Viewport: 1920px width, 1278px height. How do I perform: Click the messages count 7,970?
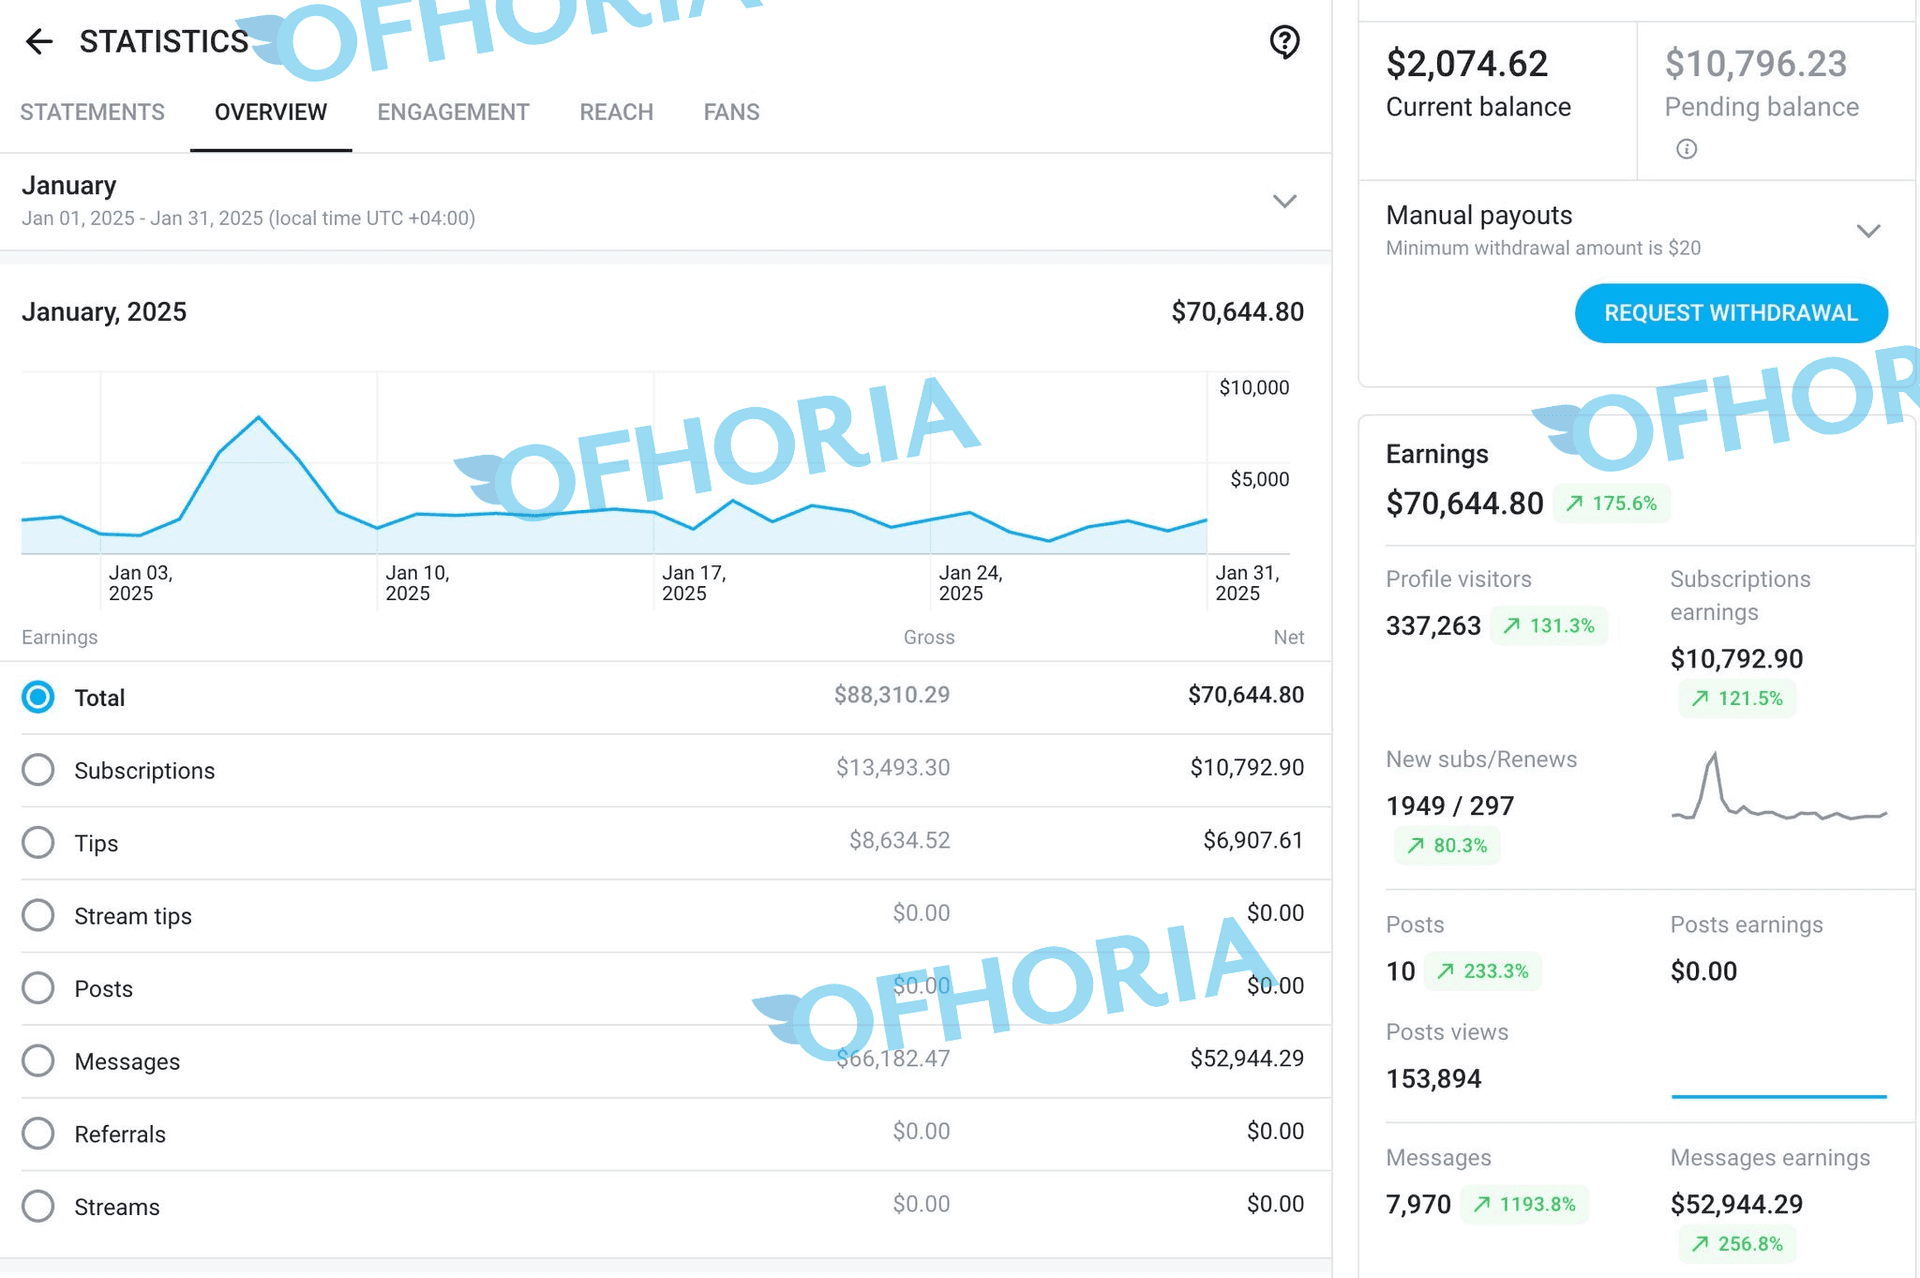click(x=1418, y=1205)
